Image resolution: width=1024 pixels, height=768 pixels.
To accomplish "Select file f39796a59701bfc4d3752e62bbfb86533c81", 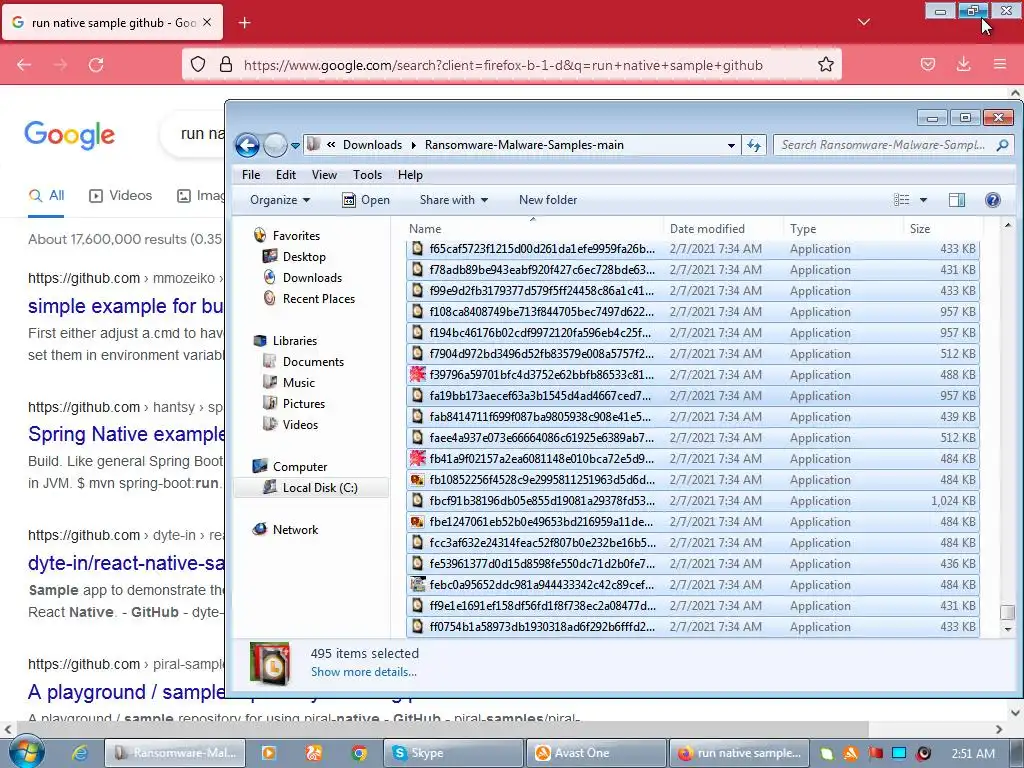I will point(693,375).
